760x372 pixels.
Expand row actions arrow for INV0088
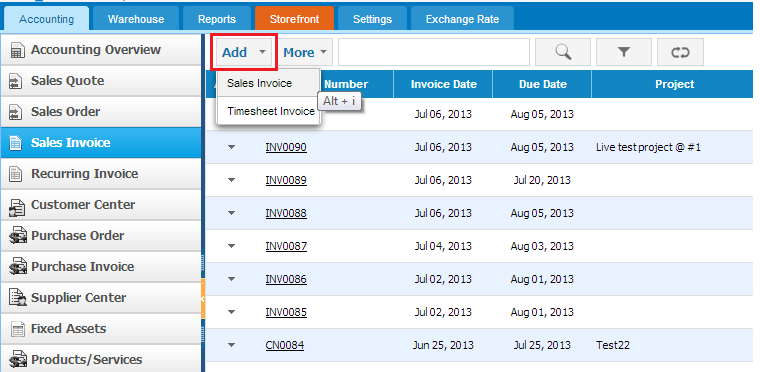point(231,213)
